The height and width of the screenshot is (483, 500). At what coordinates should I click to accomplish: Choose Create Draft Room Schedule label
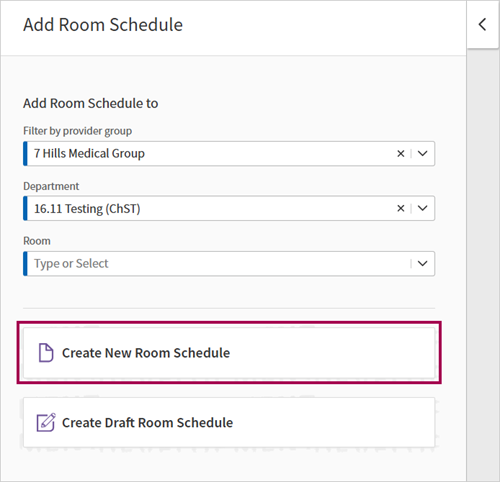click(x=147, y=423)
